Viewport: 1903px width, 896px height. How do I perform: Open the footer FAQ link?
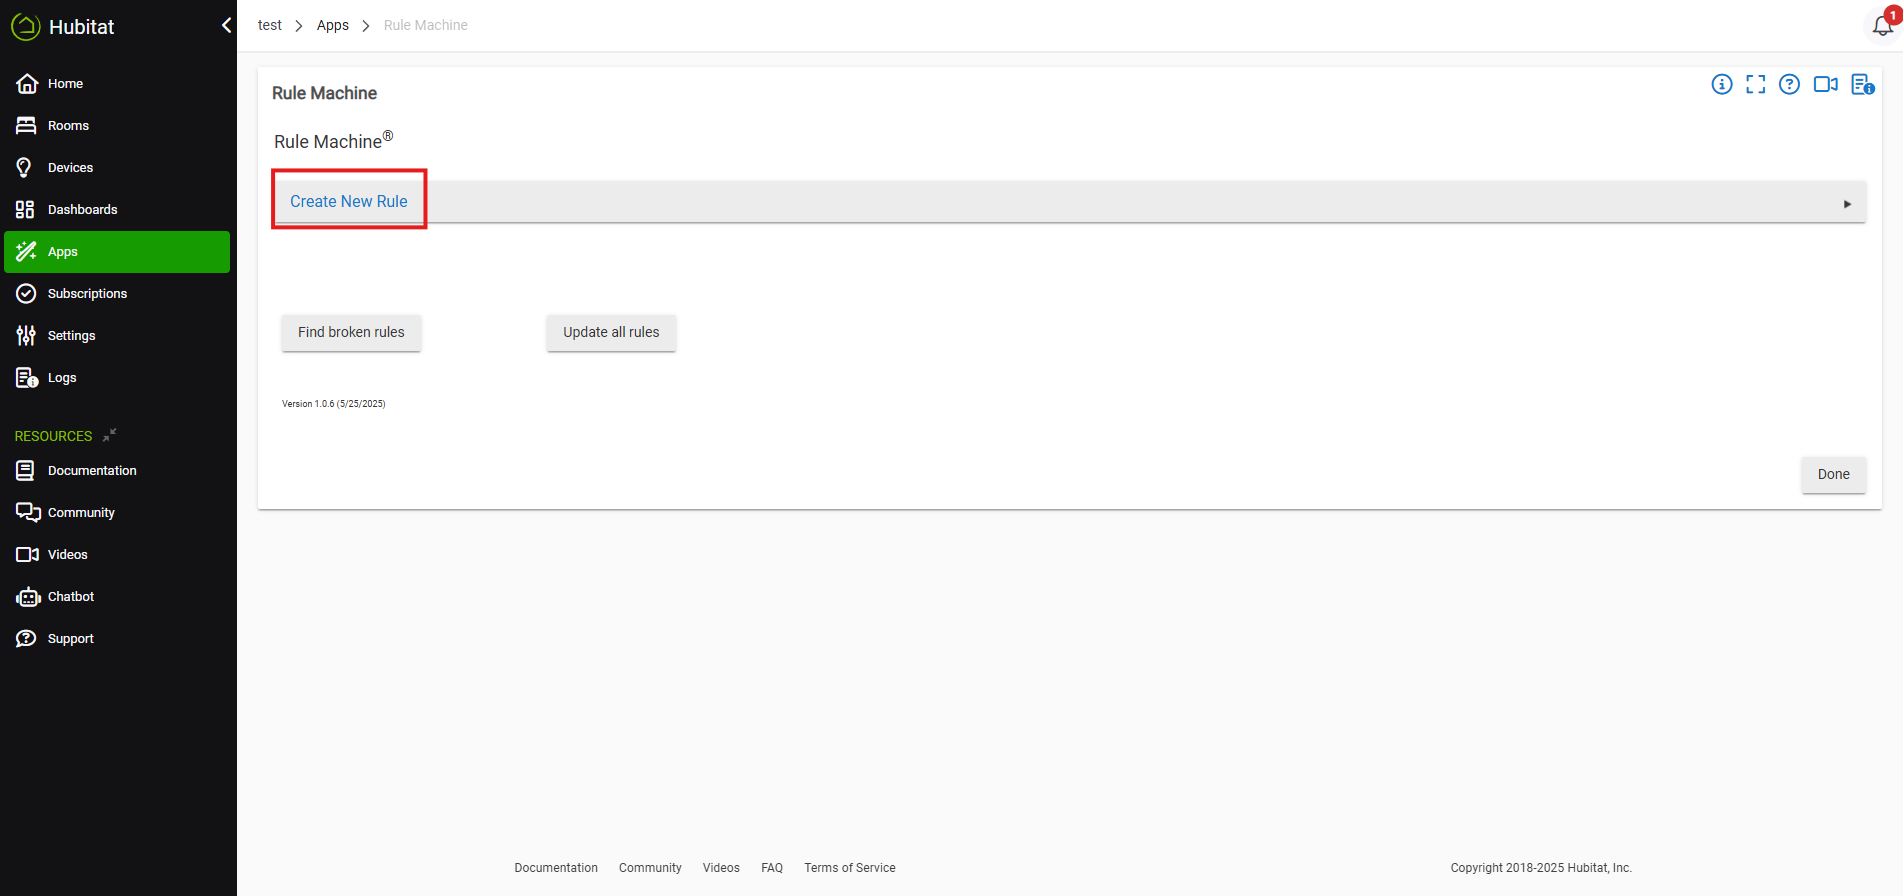click(772, 868)
